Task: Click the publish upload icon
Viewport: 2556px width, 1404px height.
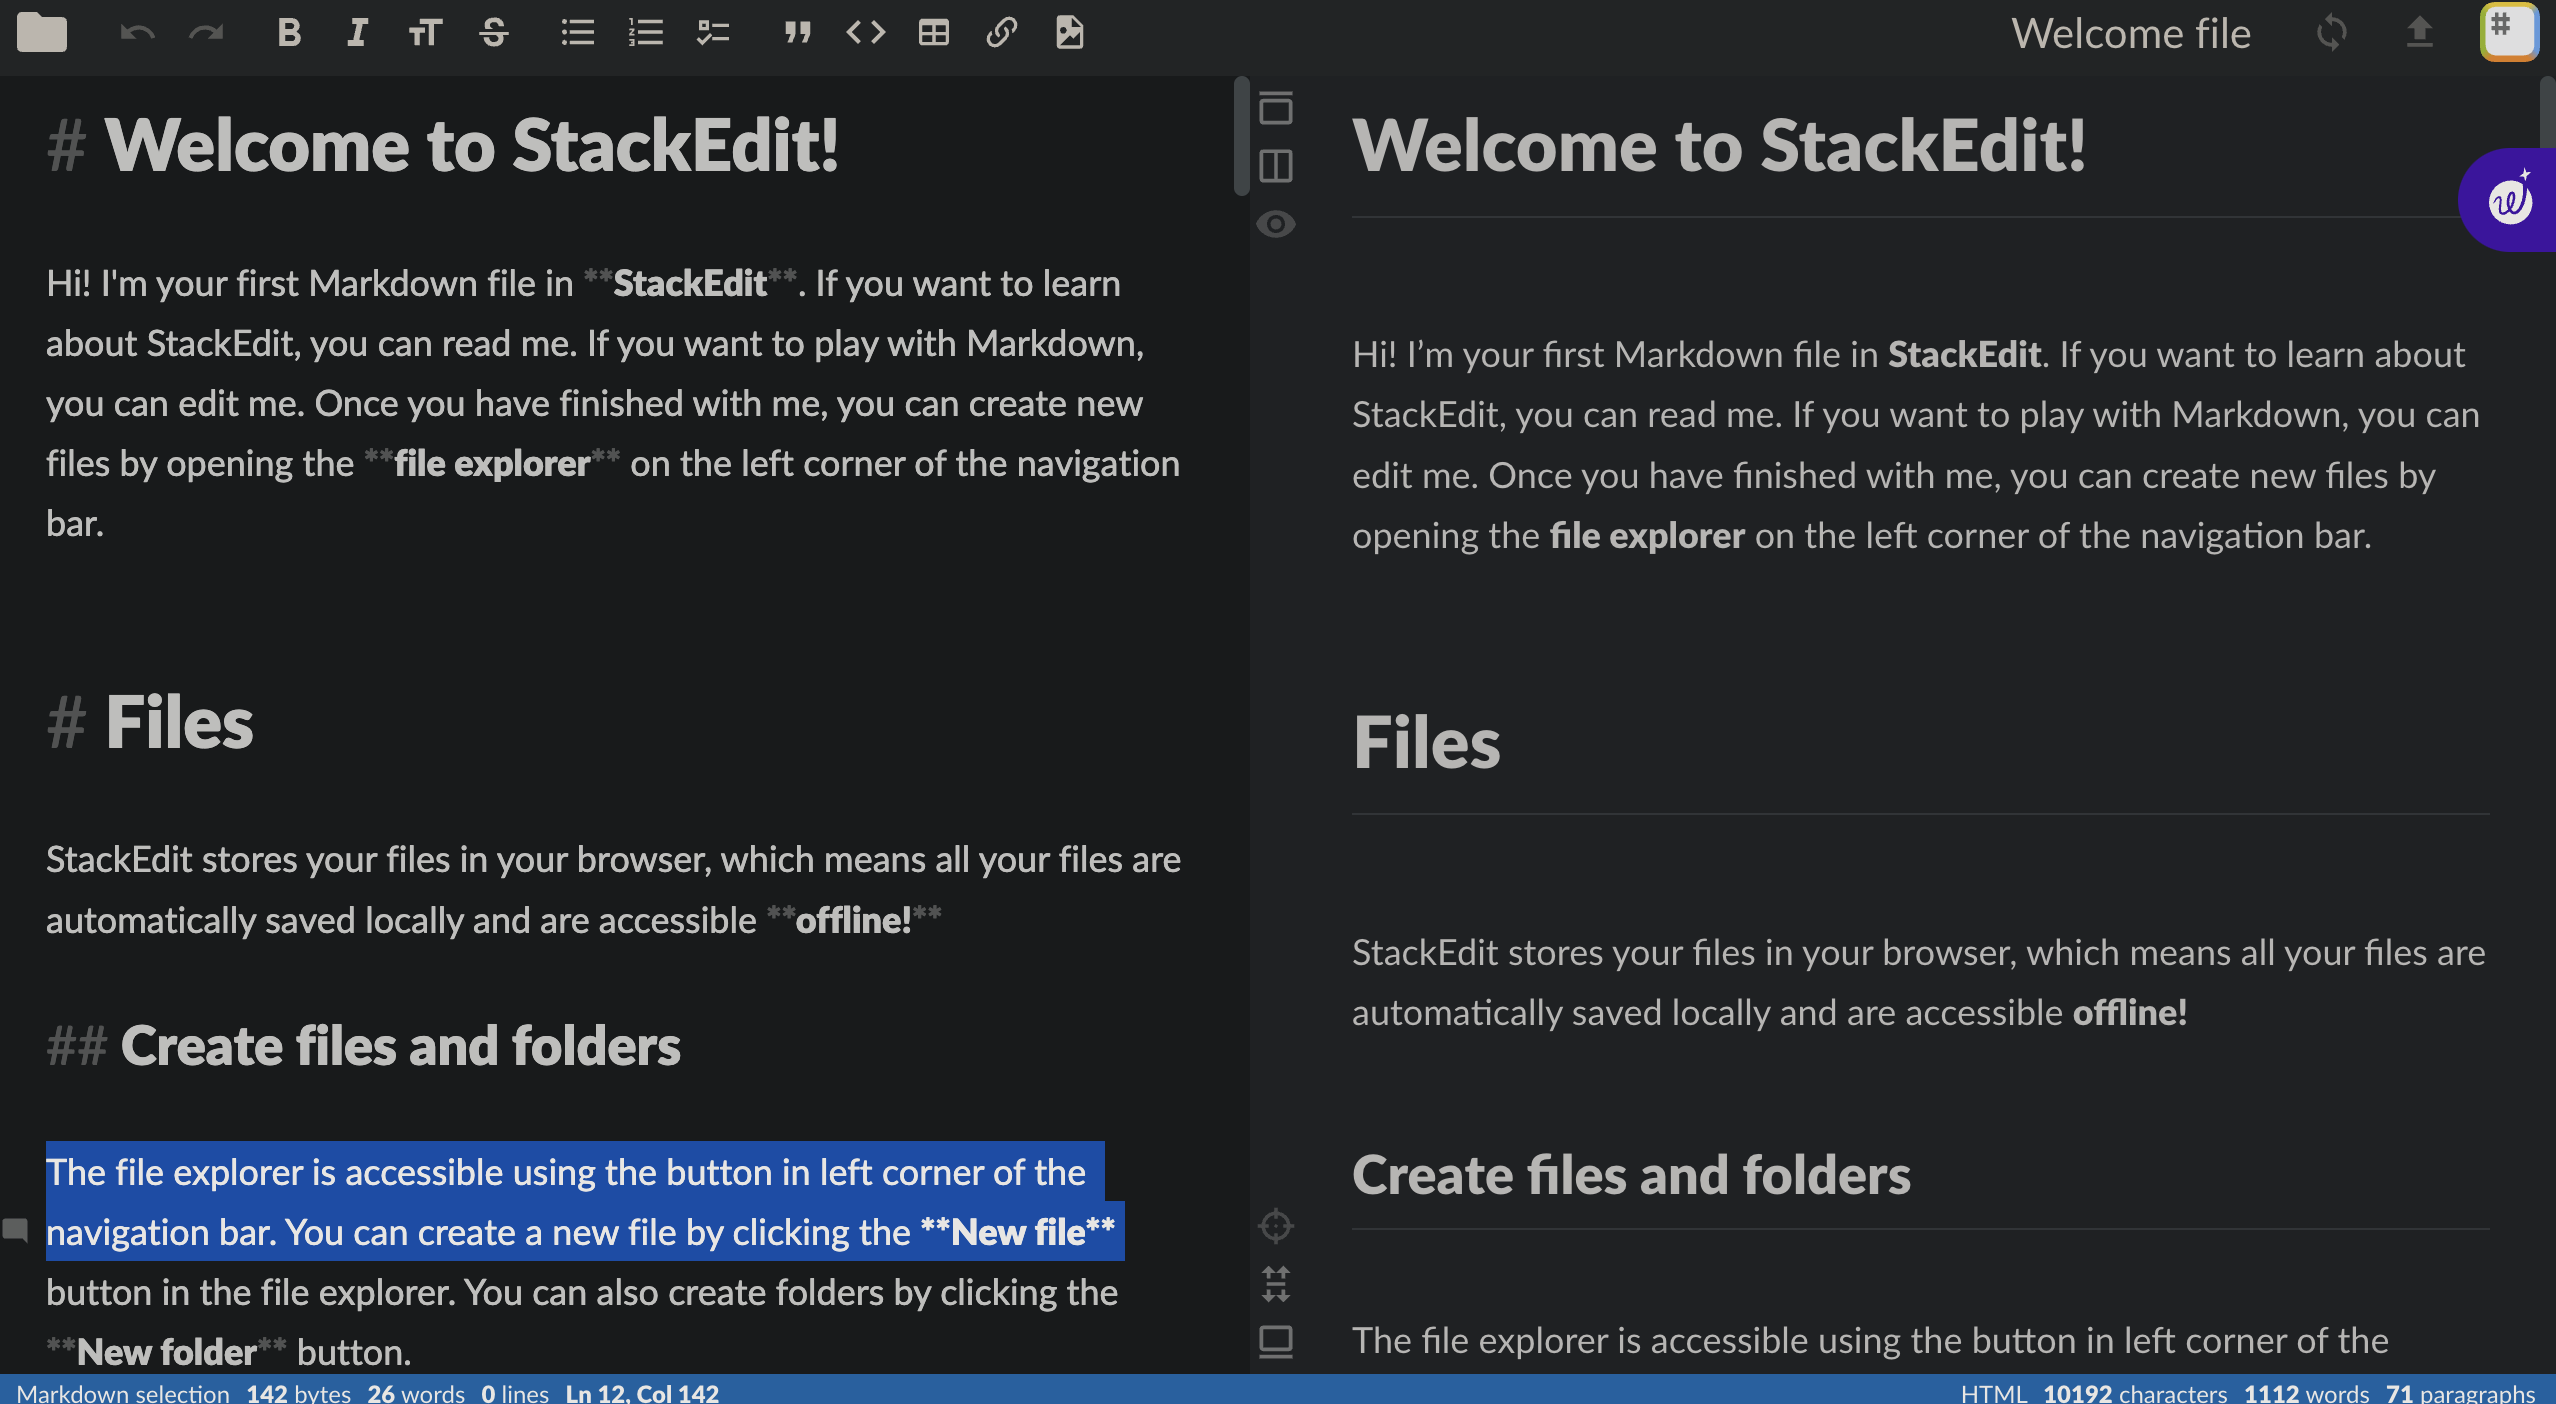Action: [2419, 33]
